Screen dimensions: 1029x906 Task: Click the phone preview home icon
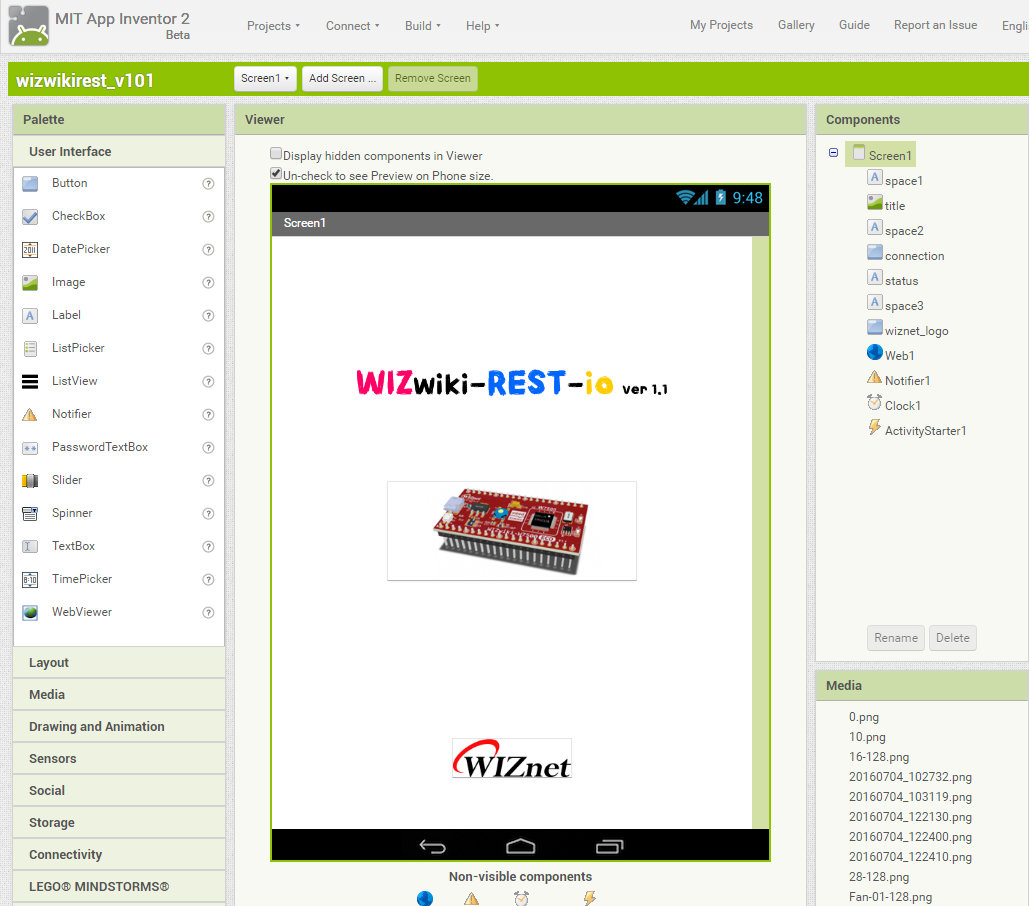(x=520, y=846)
